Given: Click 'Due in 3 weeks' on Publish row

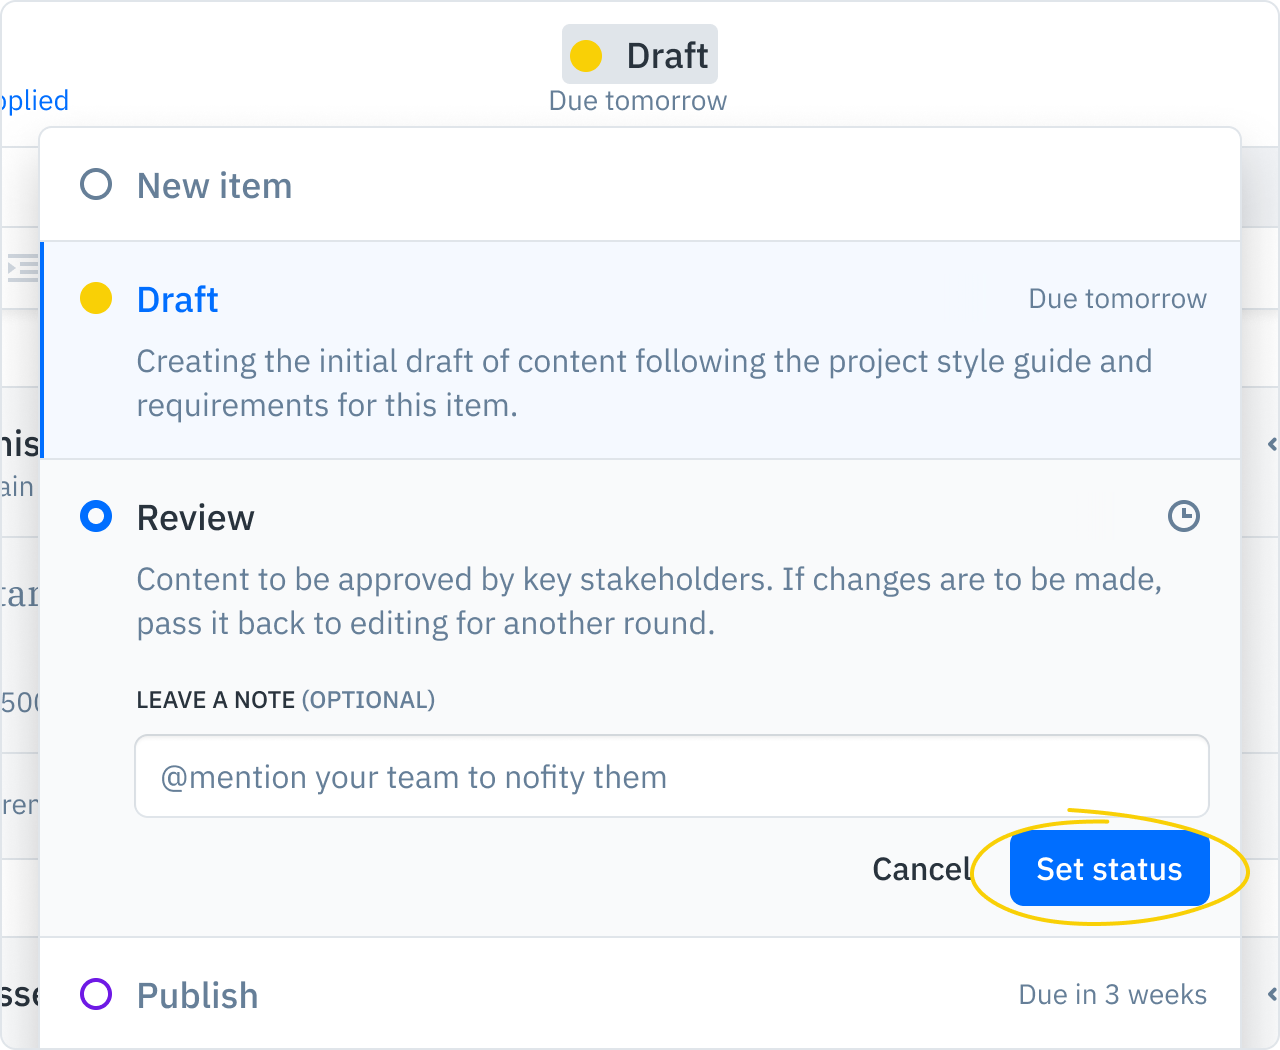Looking at the screenshot, I should 1113,995.
